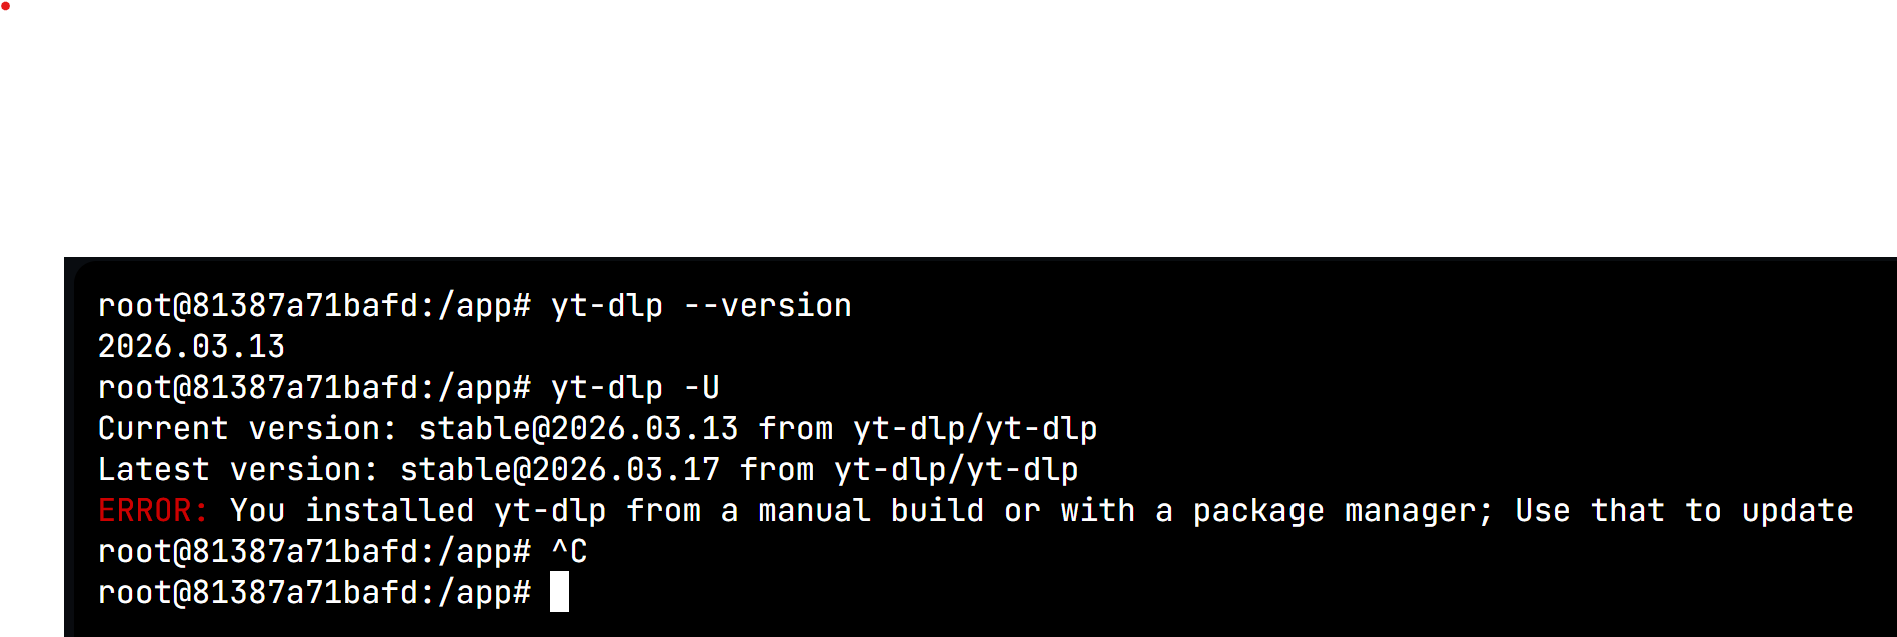
Task: Click the red "ERROR:" label
Action: click(153, 511)
